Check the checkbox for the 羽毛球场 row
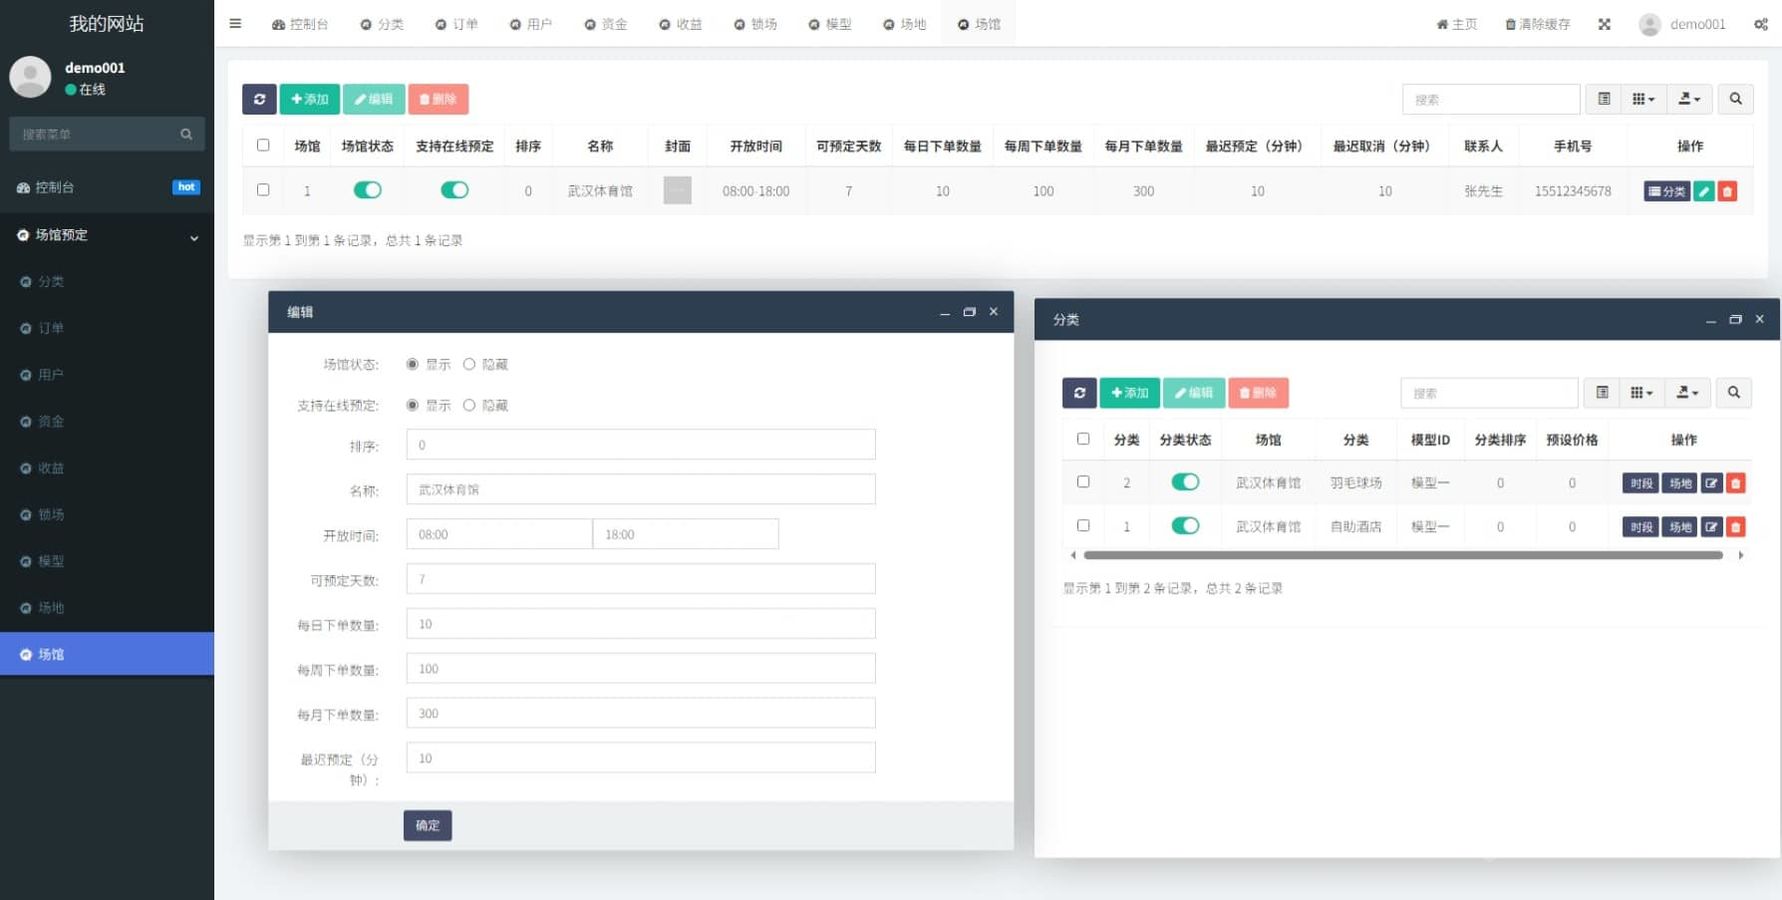 tap(1083, 482)
